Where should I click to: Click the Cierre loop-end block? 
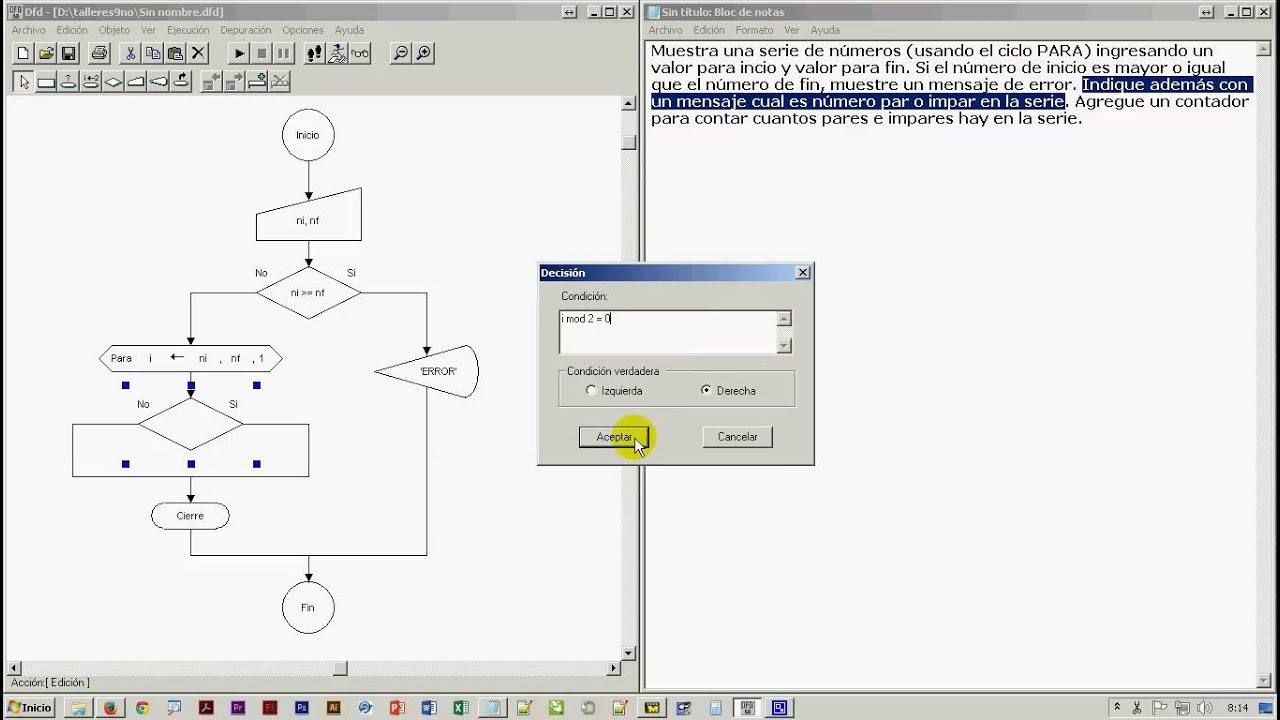[x=190, y=516]
